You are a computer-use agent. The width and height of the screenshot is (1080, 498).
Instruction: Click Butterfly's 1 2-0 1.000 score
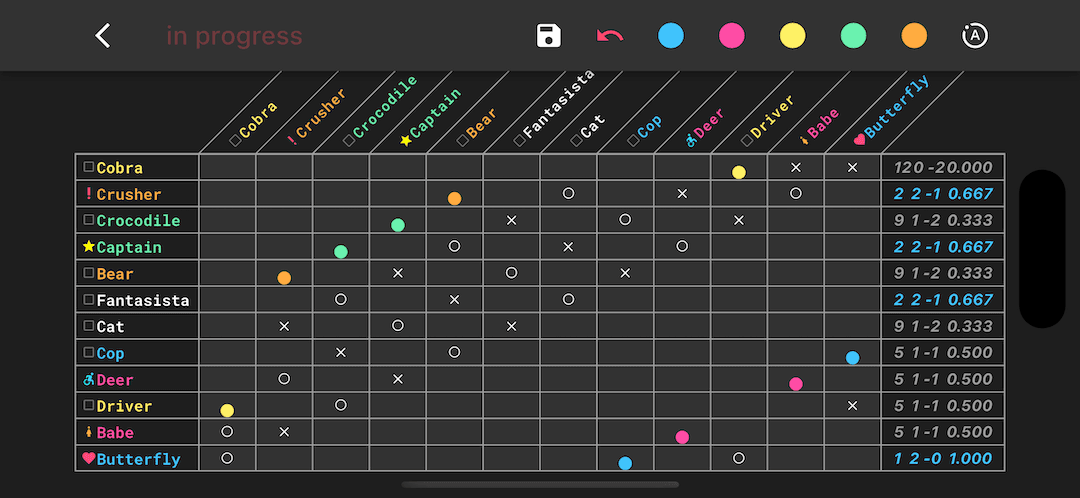(x=943, y=459)
